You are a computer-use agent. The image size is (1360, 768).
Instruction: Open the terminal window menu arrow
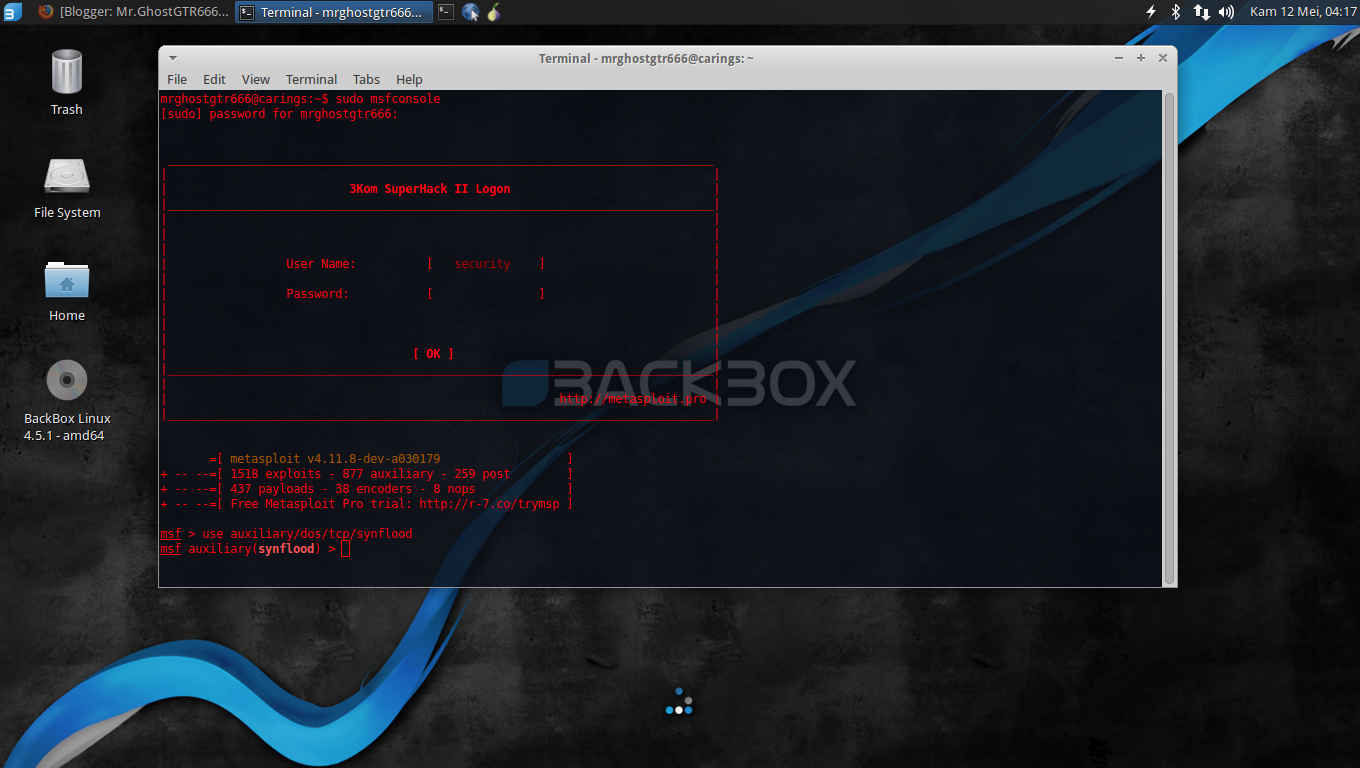tap(172, 57)
